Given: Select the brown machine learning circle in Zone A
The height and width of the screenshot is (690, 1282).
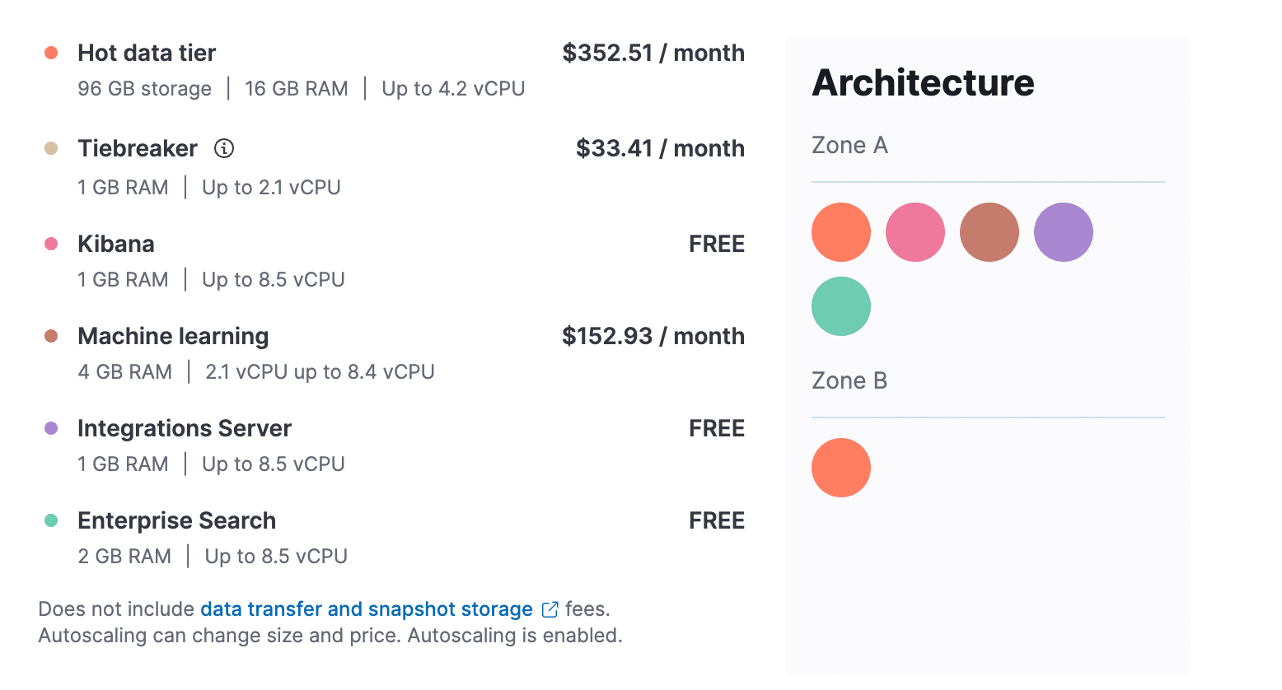Looking at the screenshot, I should pyautogui.click(x=989, y=232).
